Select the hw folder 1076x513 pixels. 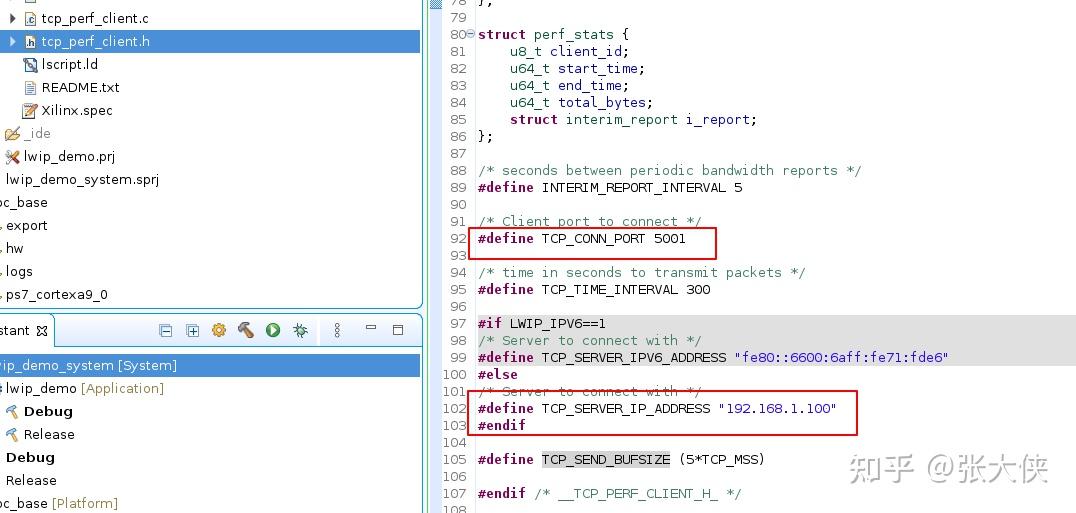tap(14, 248)
